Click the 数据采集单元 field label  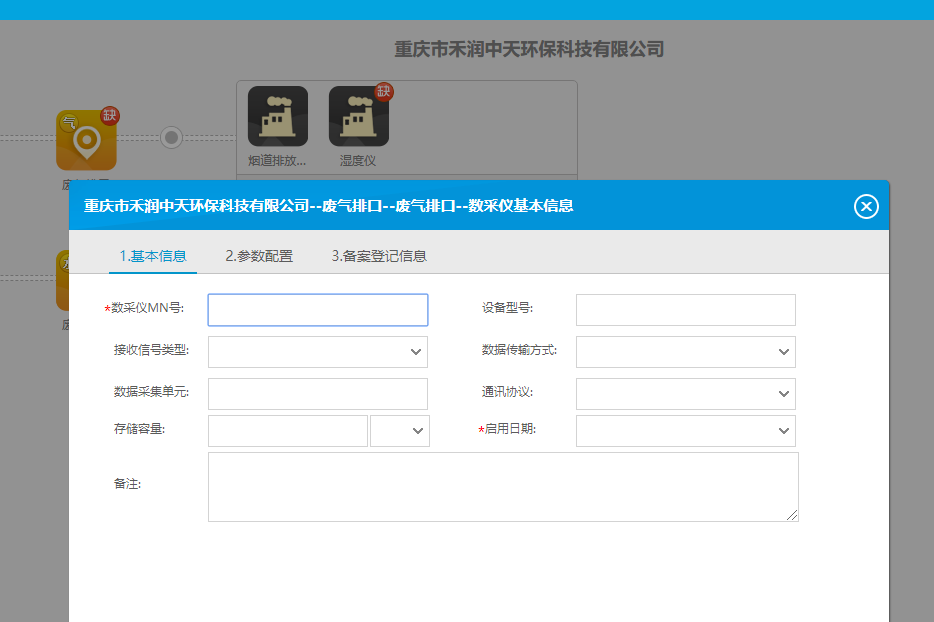[x=151, y=392]
